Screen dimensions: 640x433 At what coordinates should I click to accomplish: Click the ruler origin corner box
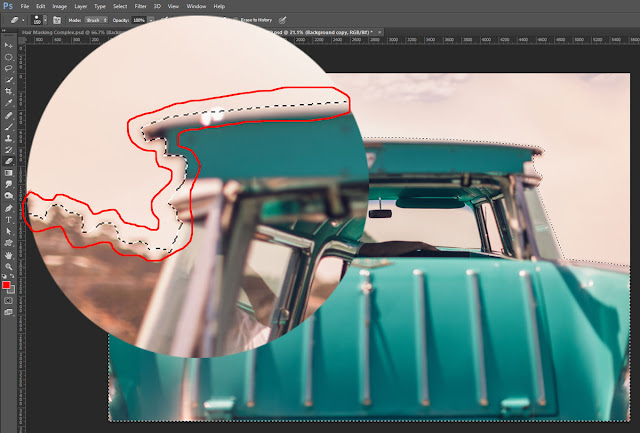tap(22, 40)
